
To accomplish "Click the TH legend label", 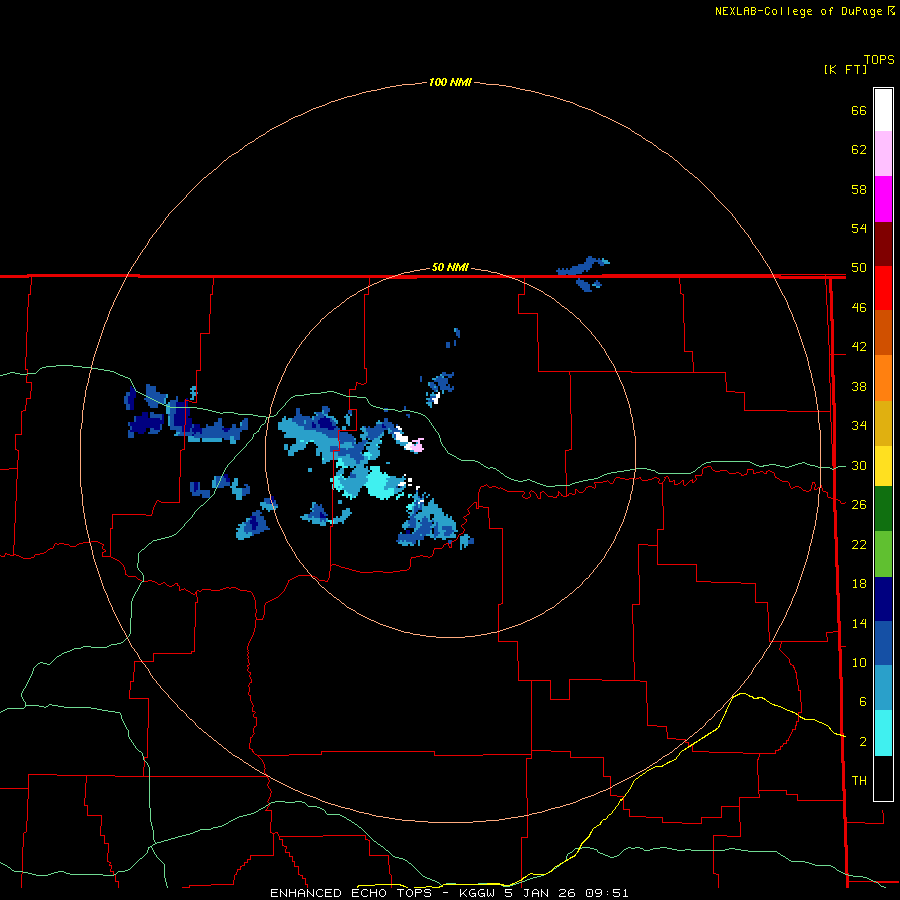I will [x=859, y=781].
